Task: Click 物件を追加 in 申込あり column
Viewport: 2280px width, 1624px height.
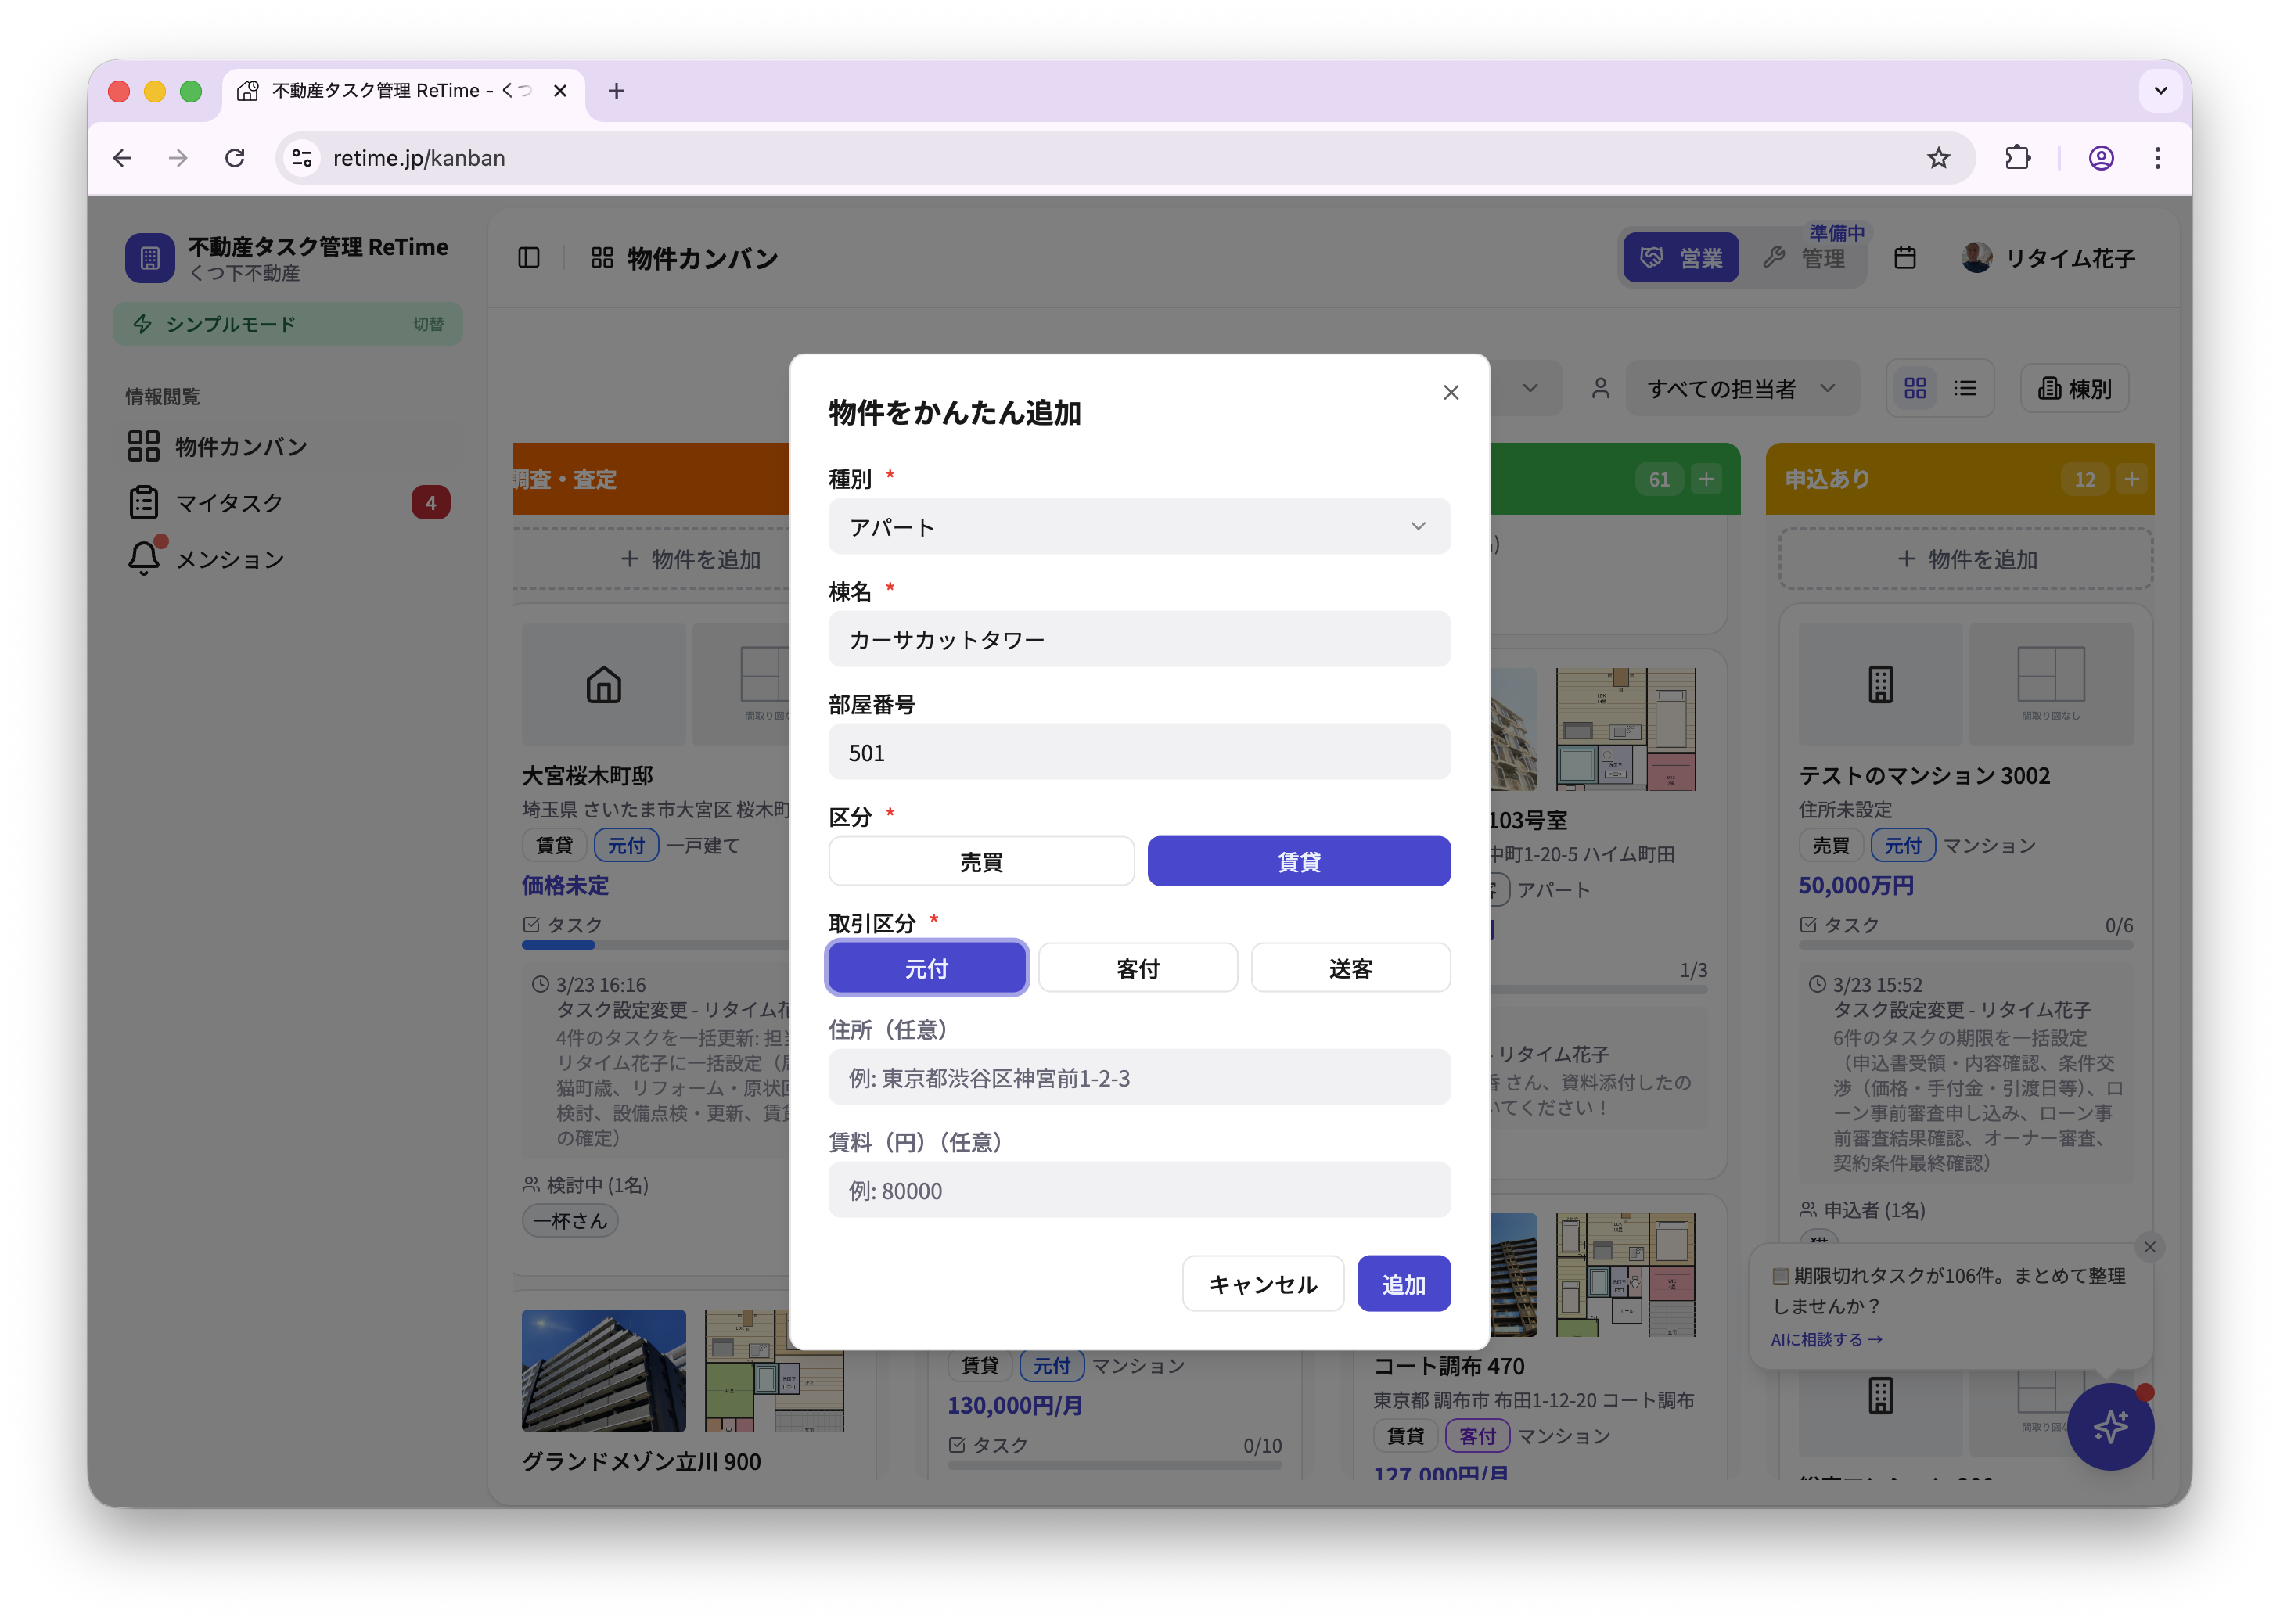Action: 1966,559
